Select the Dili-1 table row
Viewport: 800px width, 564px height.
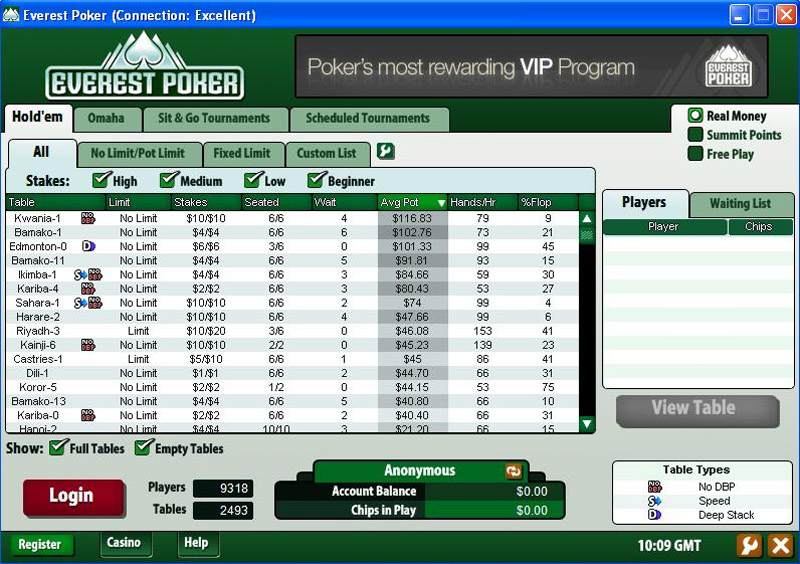click(x=292, y=374)
